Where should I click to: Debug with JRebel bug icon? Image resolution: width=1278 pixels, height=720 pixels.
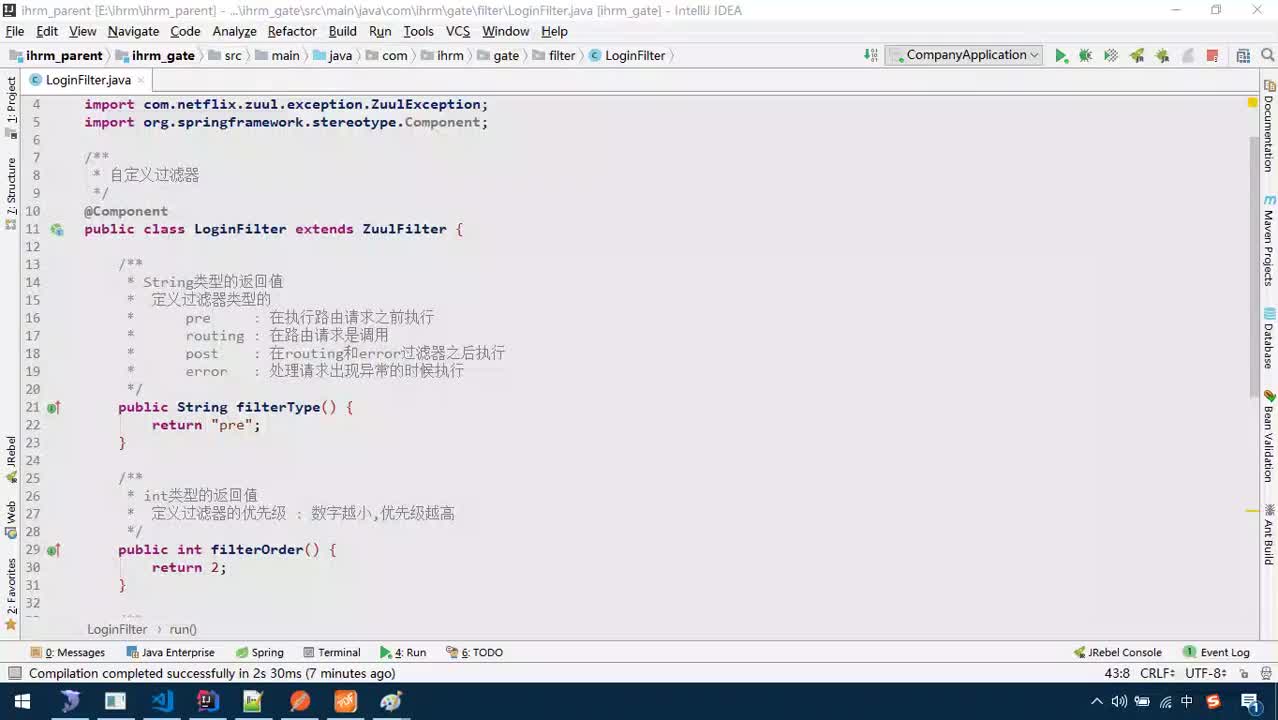tap(1162, 56)
